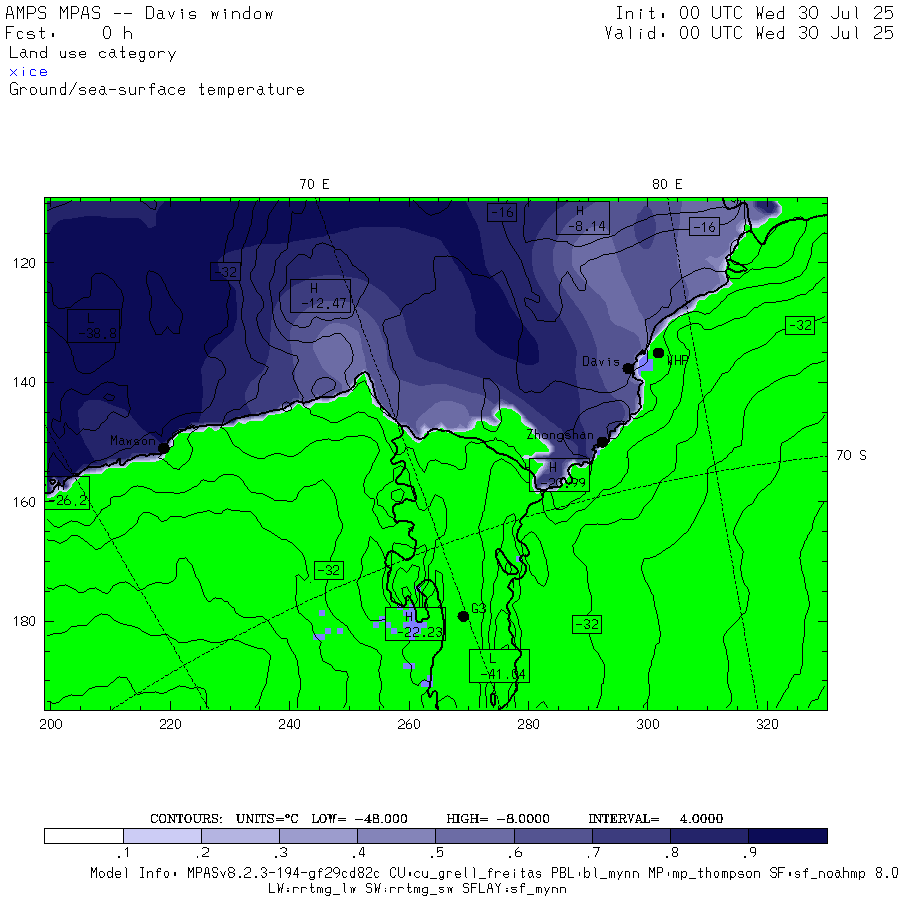Click the '80 E' longitude label

coord(667,184)
